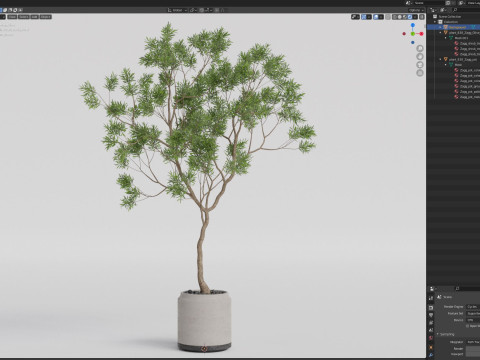This screenshot has width=480, height=360.
Task: Open the View Layer properties tab
Action: pos(431,323)
